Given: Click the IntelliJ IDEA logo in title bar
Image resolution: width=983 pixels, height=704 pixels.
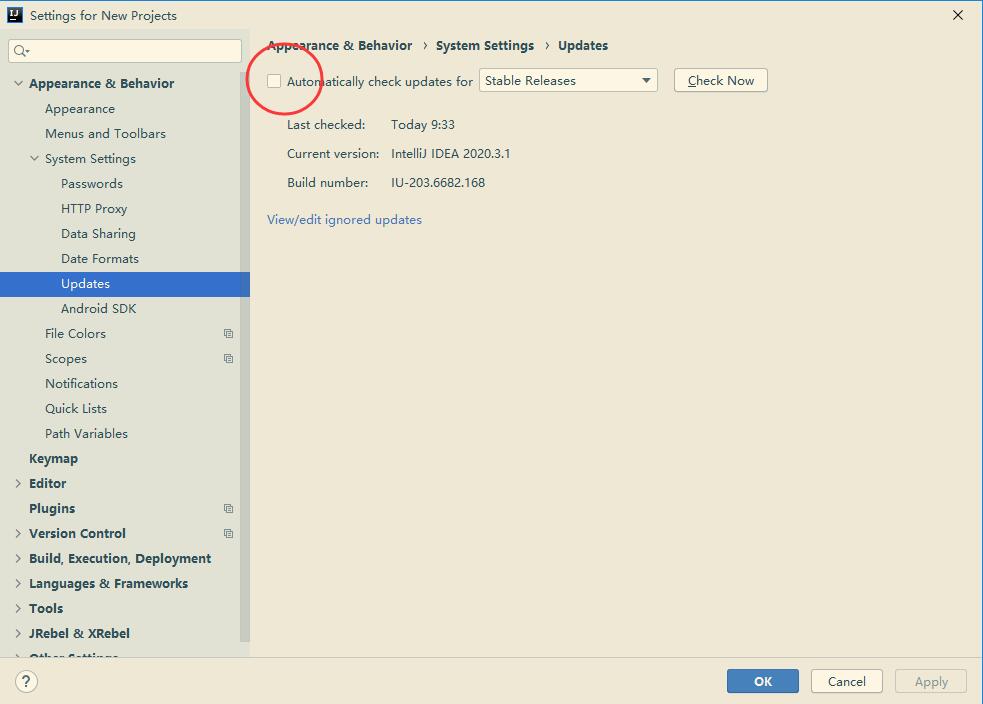Looking at the screenshot, I should point(14,15).
